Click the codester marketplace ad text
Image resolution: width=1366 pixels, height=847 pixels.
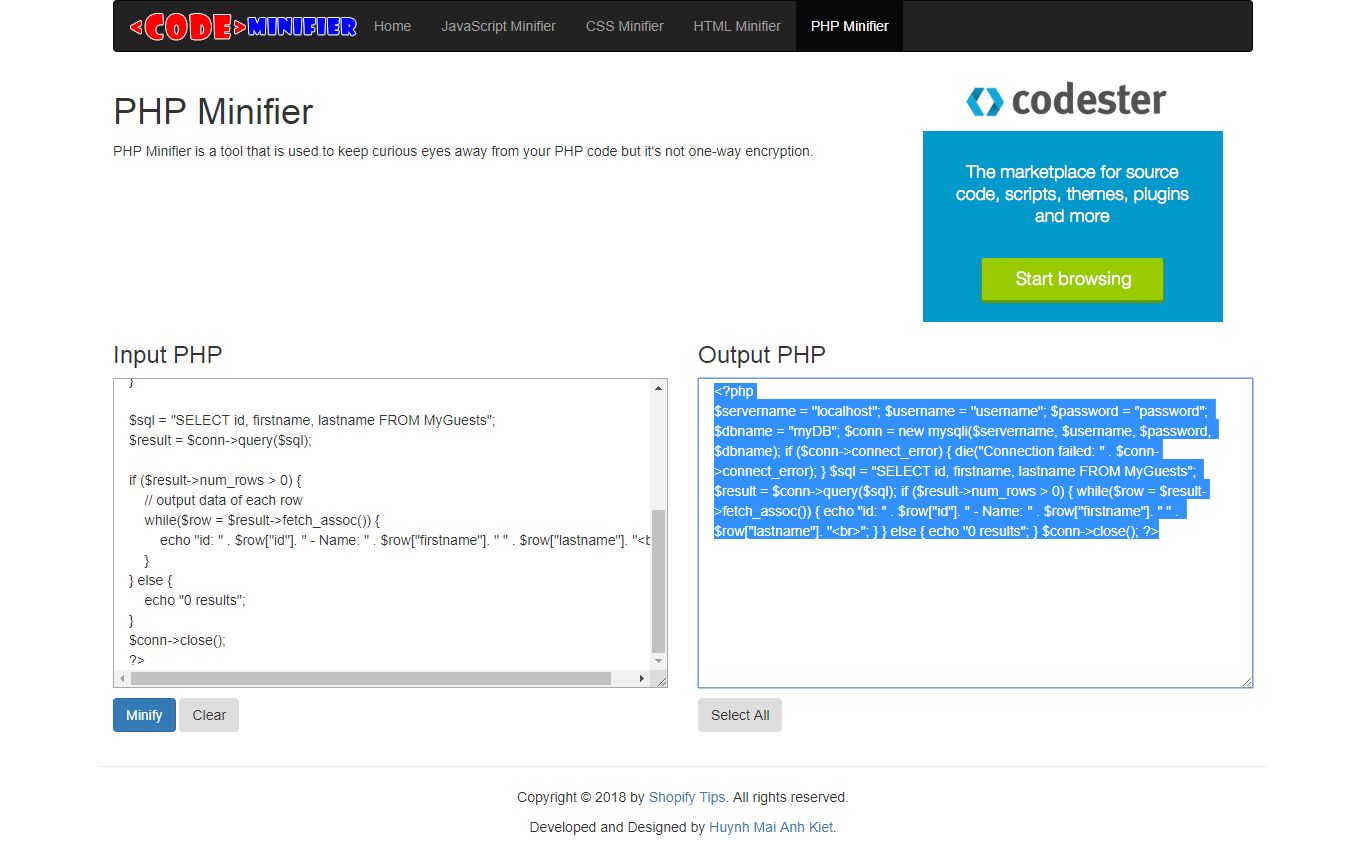1072,194
